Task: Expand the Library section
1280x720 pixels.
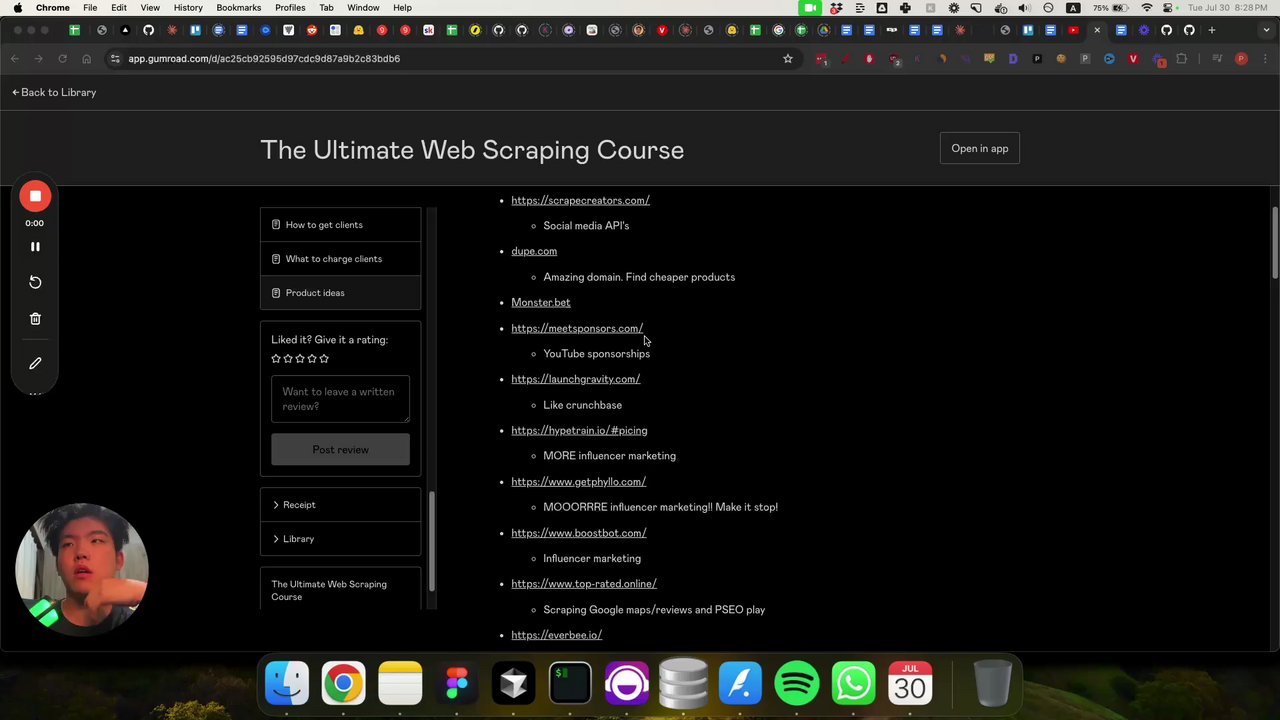Action: pos(340,539)
